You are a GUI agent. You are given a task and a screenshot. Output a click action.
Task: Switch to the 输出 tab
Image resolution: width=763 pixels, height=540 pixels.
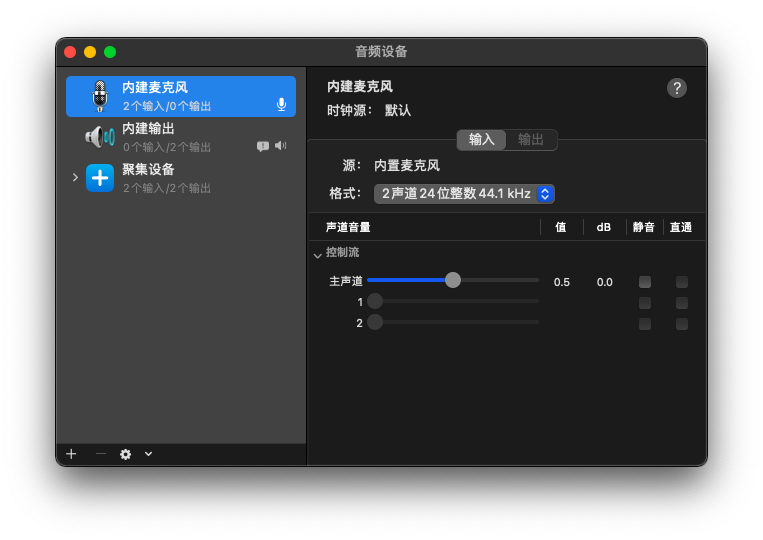coord(531,140)
